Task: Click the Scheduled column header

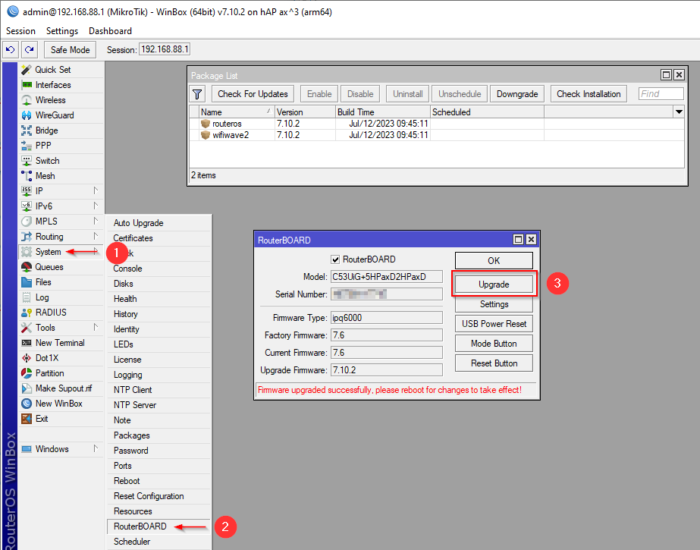Action: point(487,112)
